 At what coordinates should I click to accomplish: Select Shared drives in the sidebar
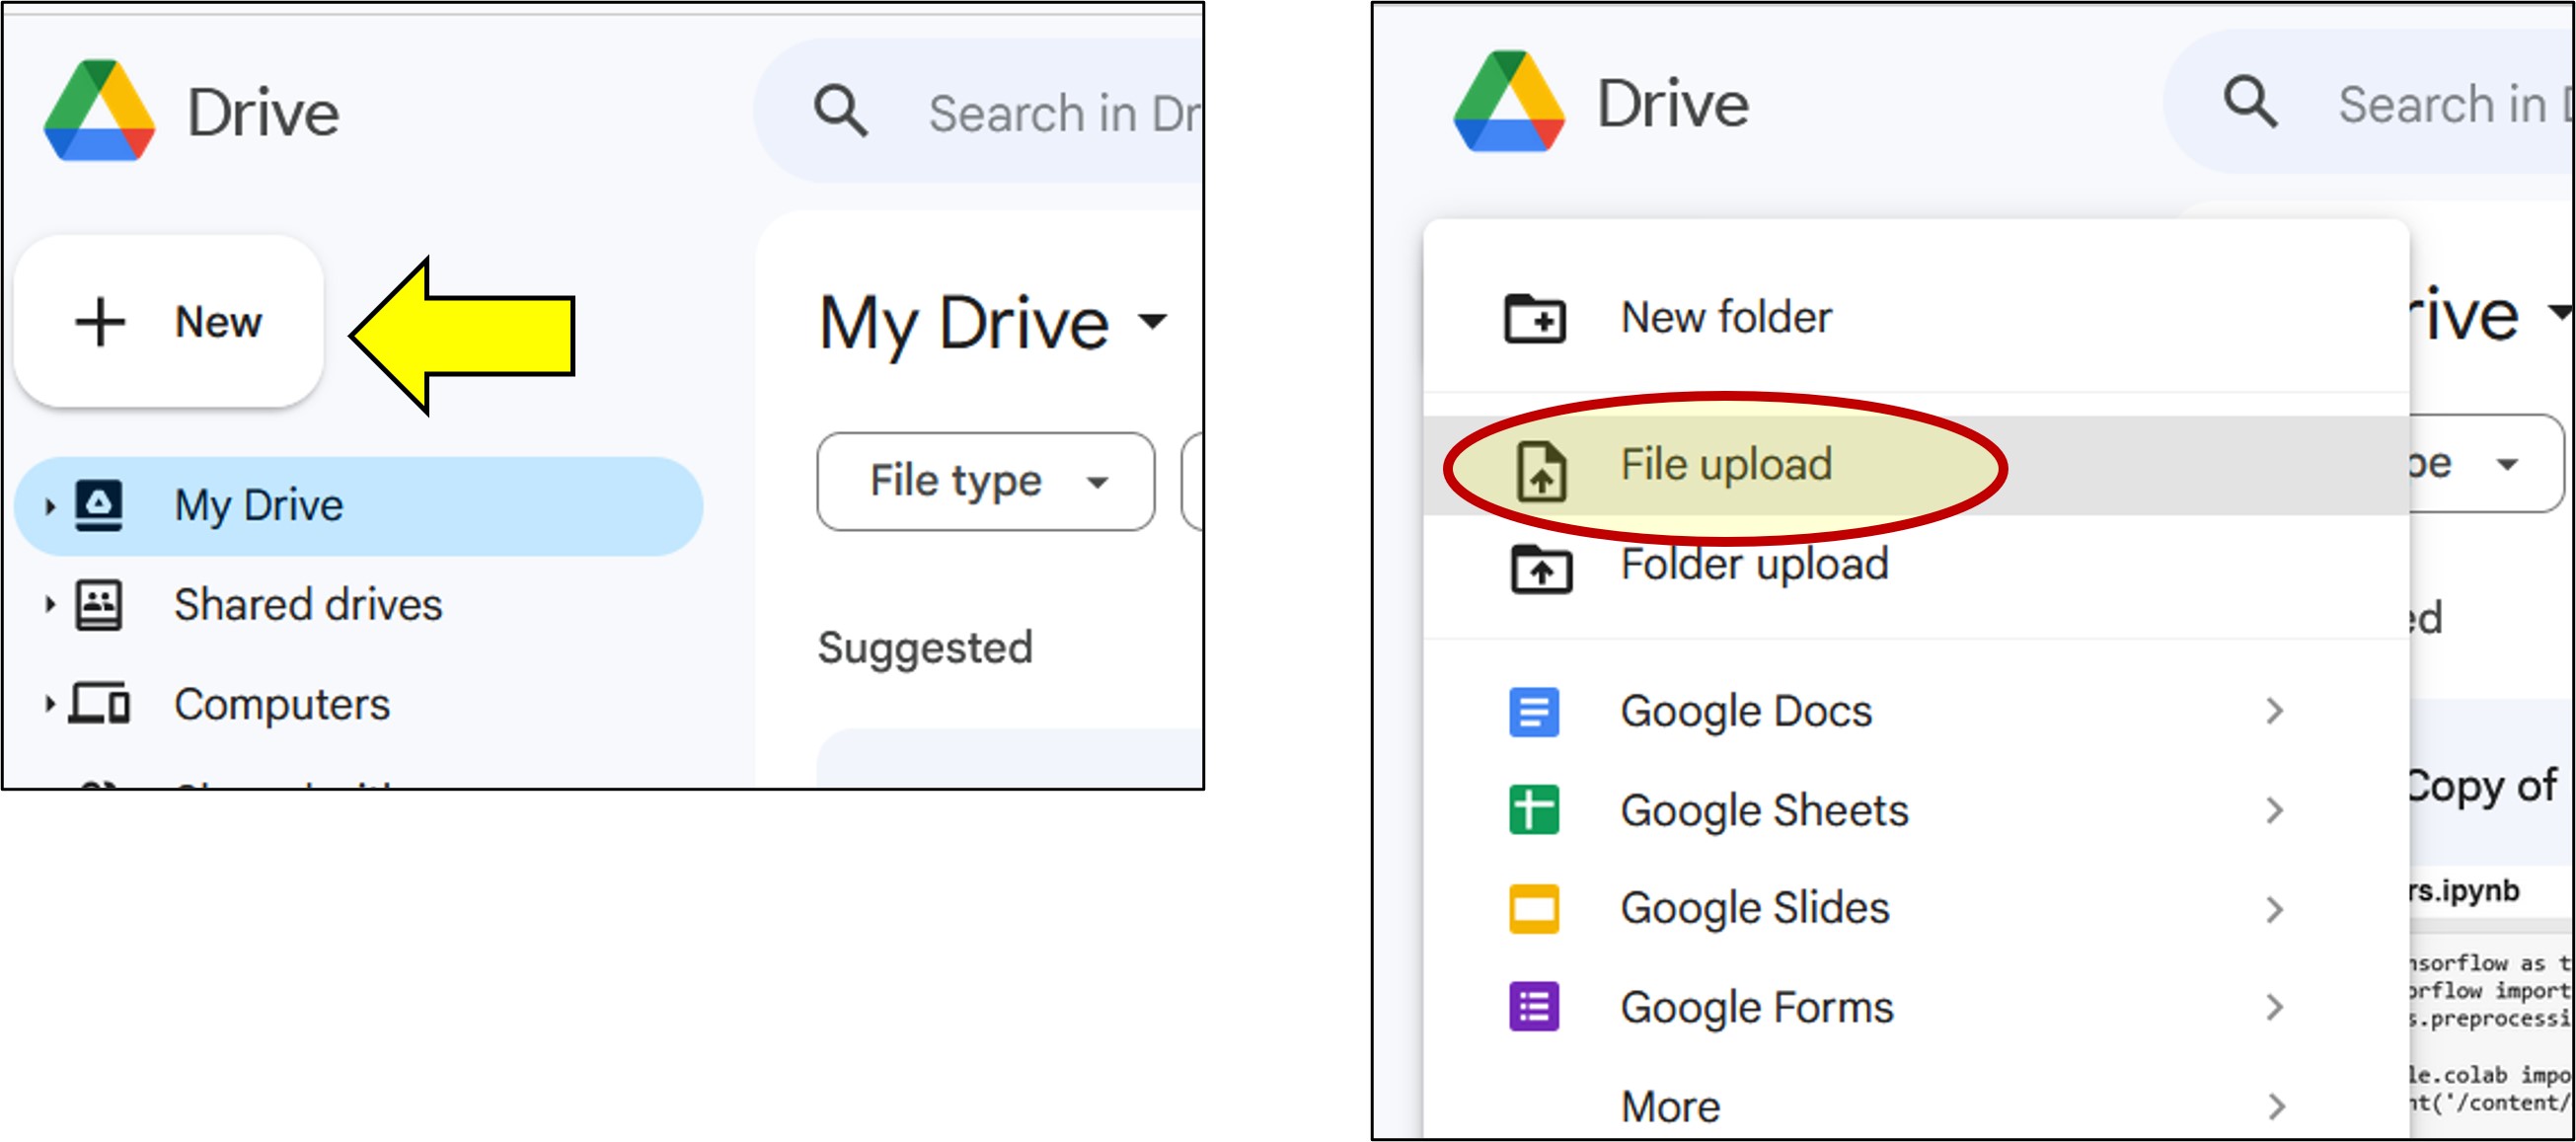point(307,604)
